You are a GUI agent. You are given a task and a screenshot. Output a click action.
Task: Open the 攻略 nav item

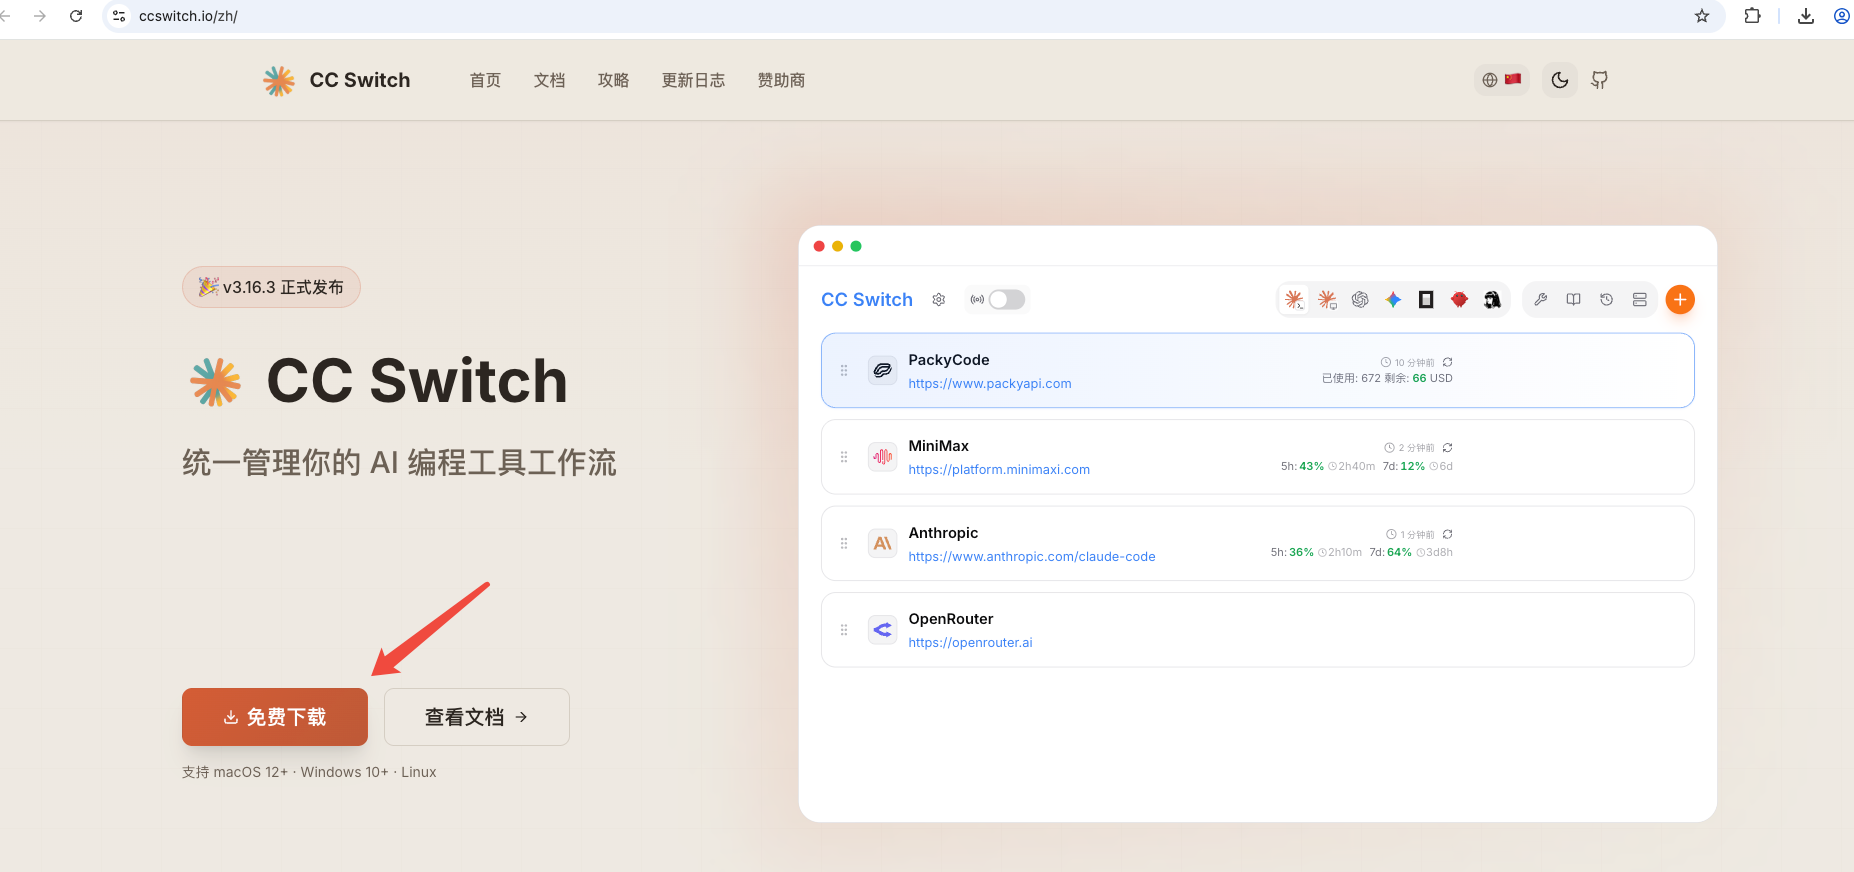tap(613, 80)
